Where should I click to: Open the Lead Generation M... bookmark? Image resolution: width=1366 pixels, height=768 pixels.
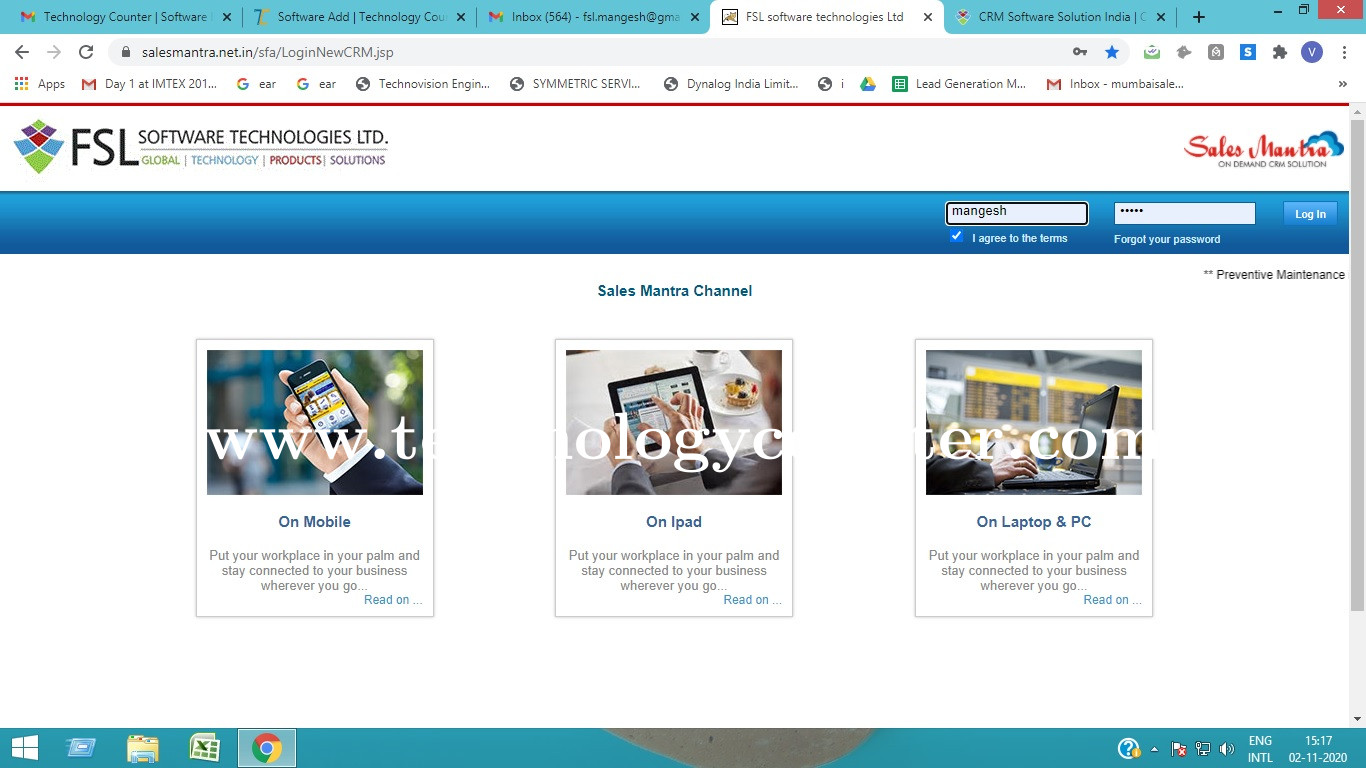pyautogui.click(x=959, y=84)
